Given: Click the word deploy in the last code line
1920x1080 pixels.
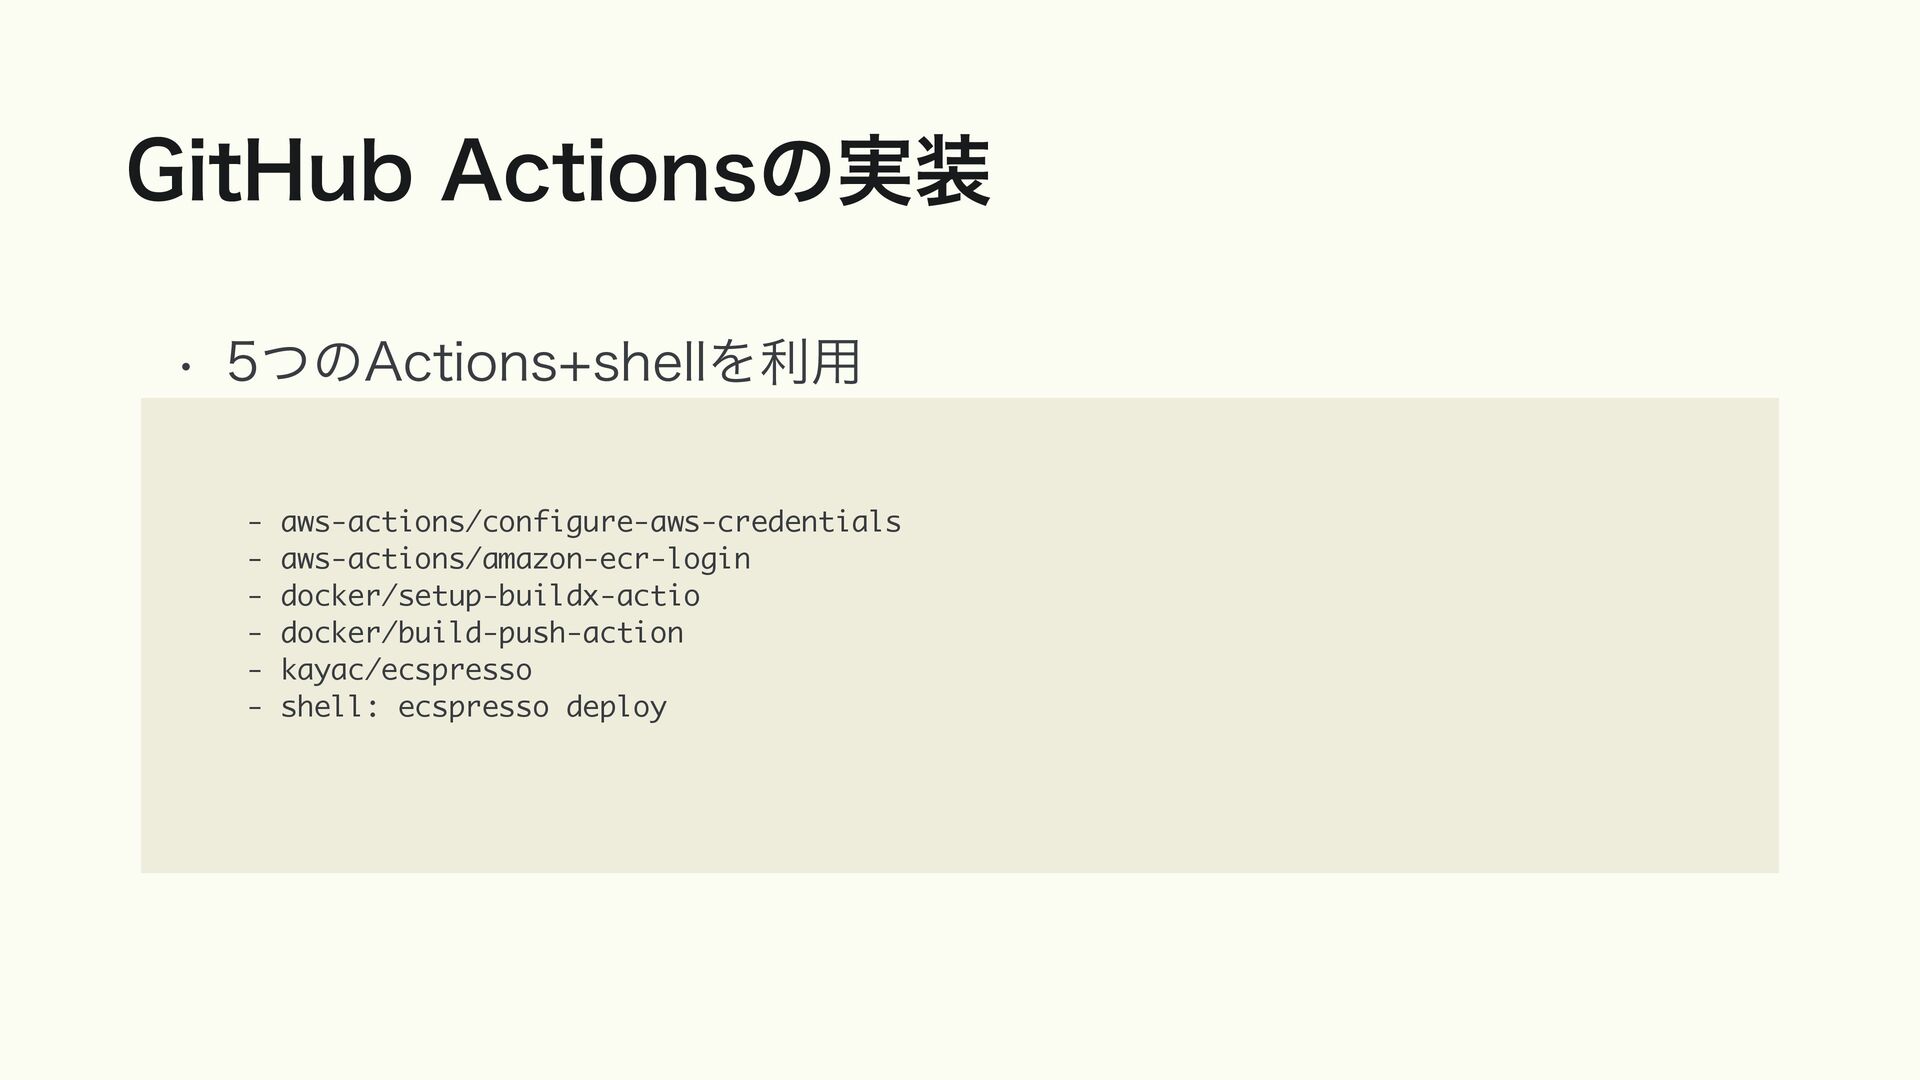Looking at the screenshot, I should click(616, 708).
